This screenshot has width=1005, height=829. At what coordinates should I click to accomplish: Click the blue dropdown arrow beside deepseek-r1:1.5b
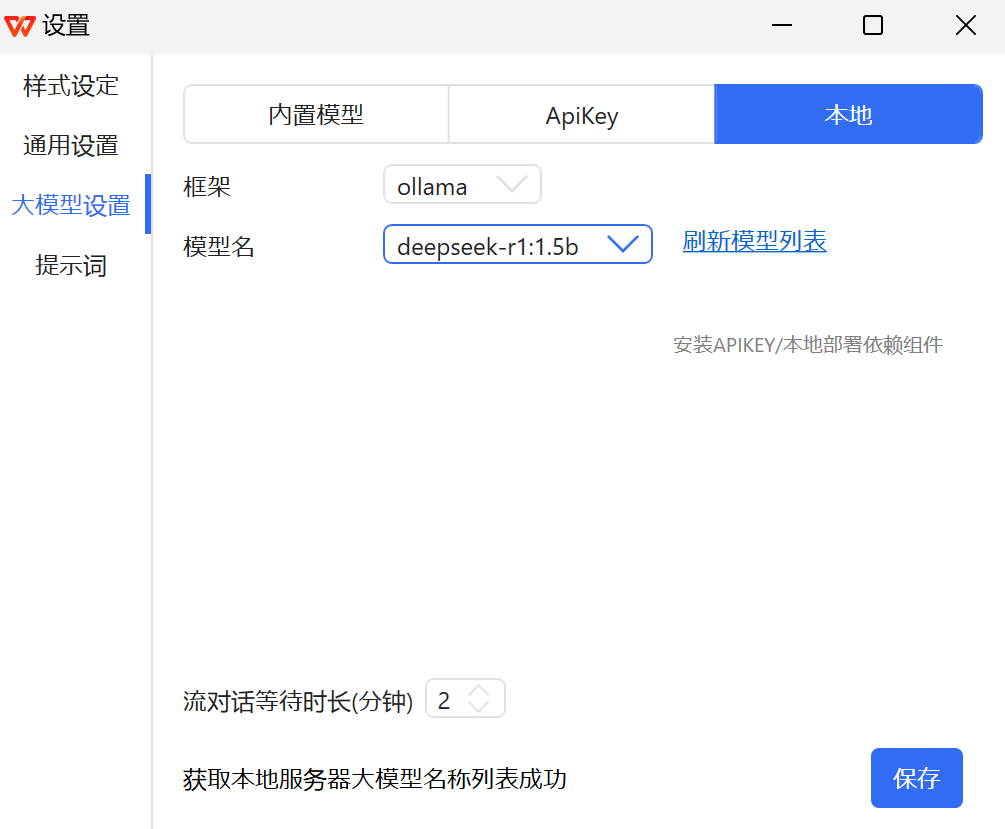click(x=624, y=244)
